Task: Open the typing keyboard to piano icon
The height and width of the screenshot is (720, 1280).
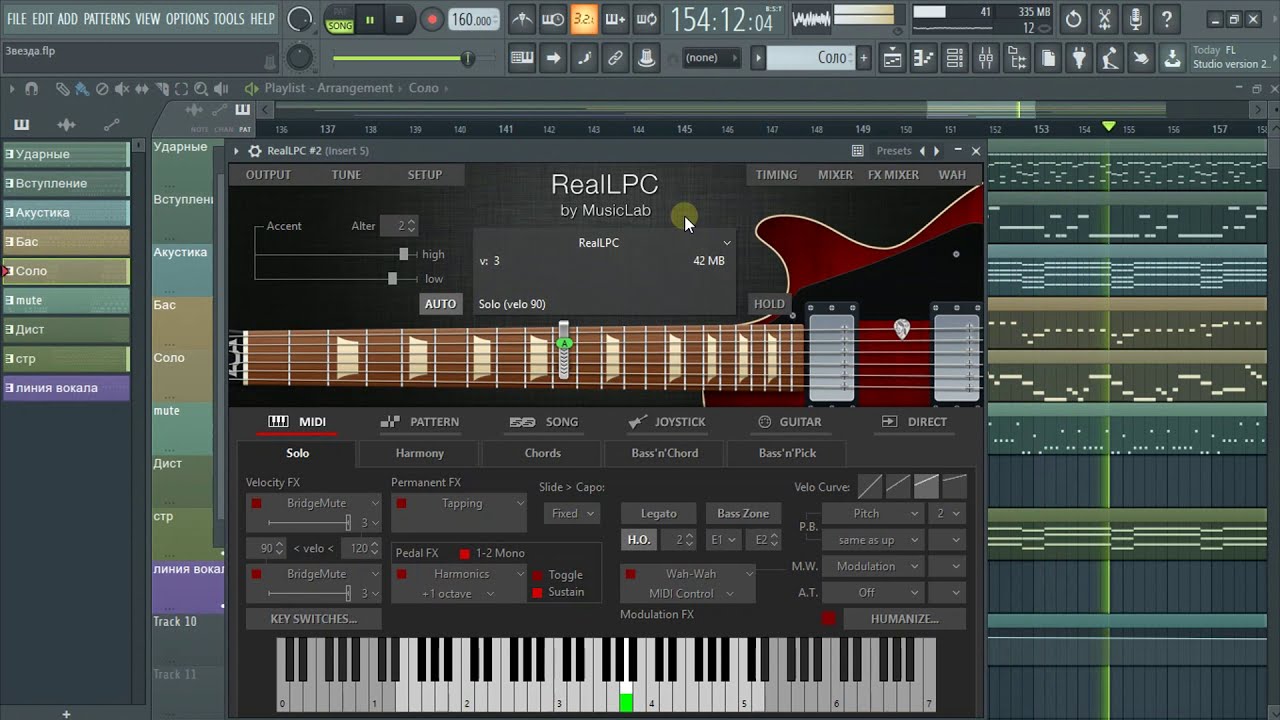Action: tap(521, 58)
